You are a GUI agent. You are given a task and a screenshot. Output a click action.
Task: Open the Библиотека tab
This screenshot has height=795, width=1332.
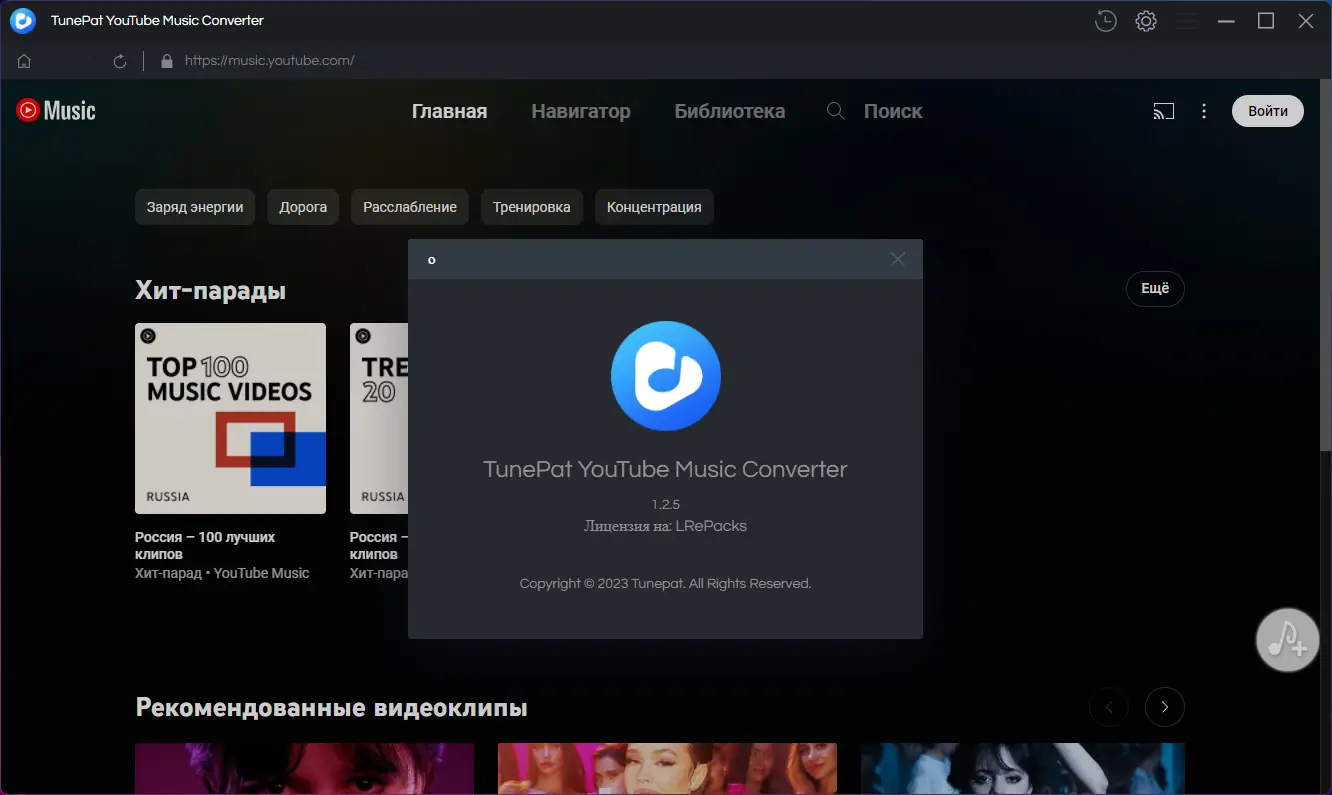click(x=730, y=111)
